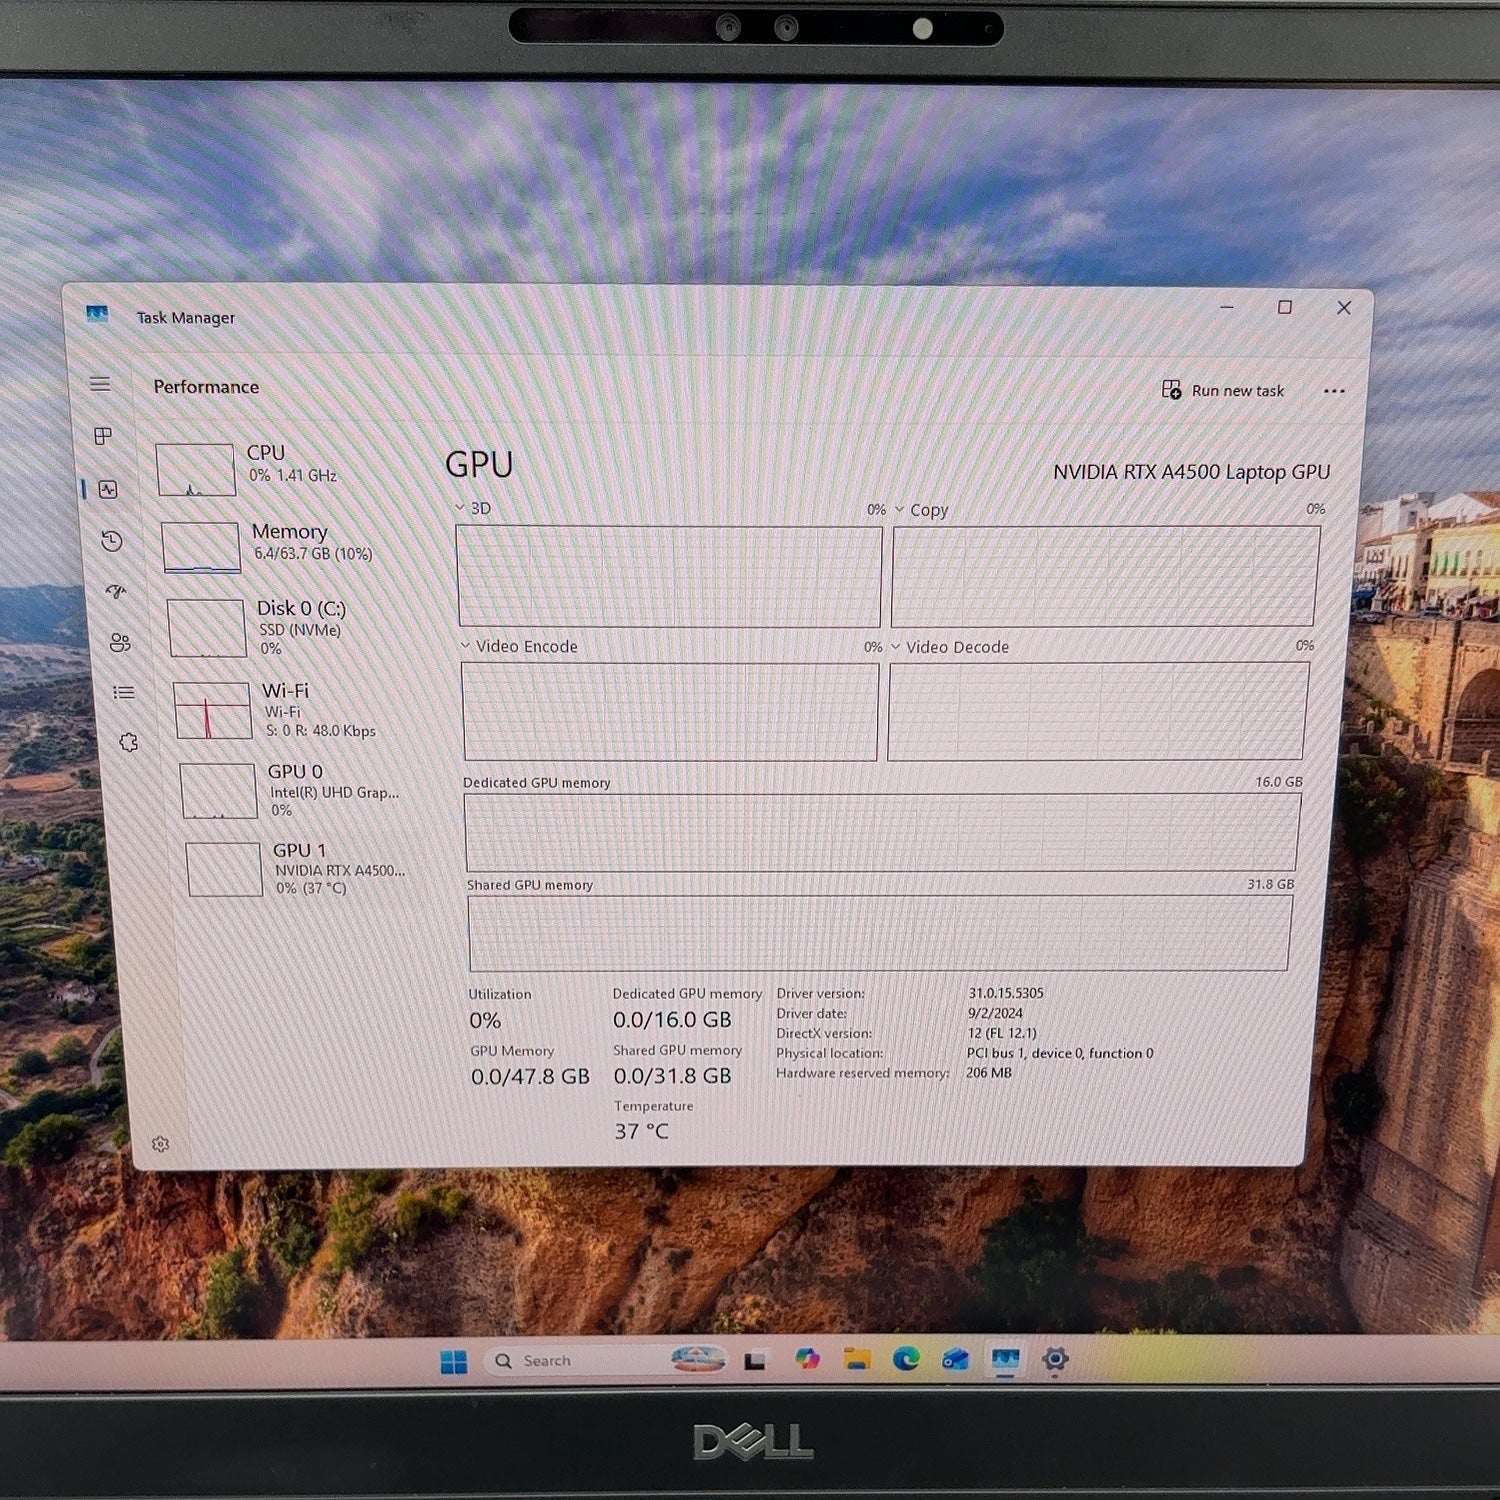Click the NVIDIA RTX A4500 Laptop GPU title

(1191, 472)
